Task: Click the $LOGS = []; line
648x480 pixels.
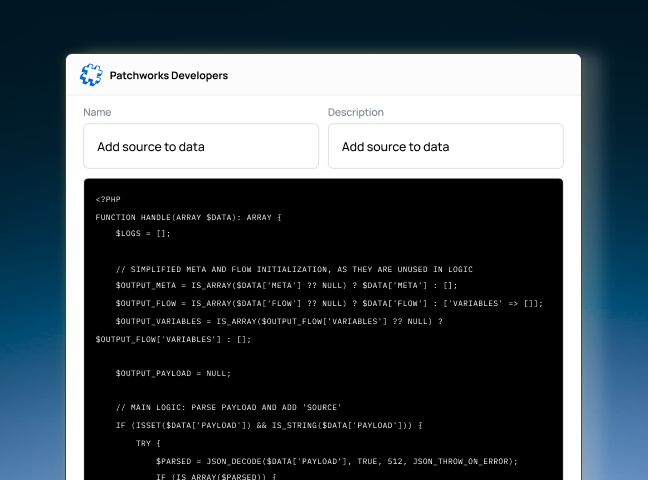Action: 143,234
